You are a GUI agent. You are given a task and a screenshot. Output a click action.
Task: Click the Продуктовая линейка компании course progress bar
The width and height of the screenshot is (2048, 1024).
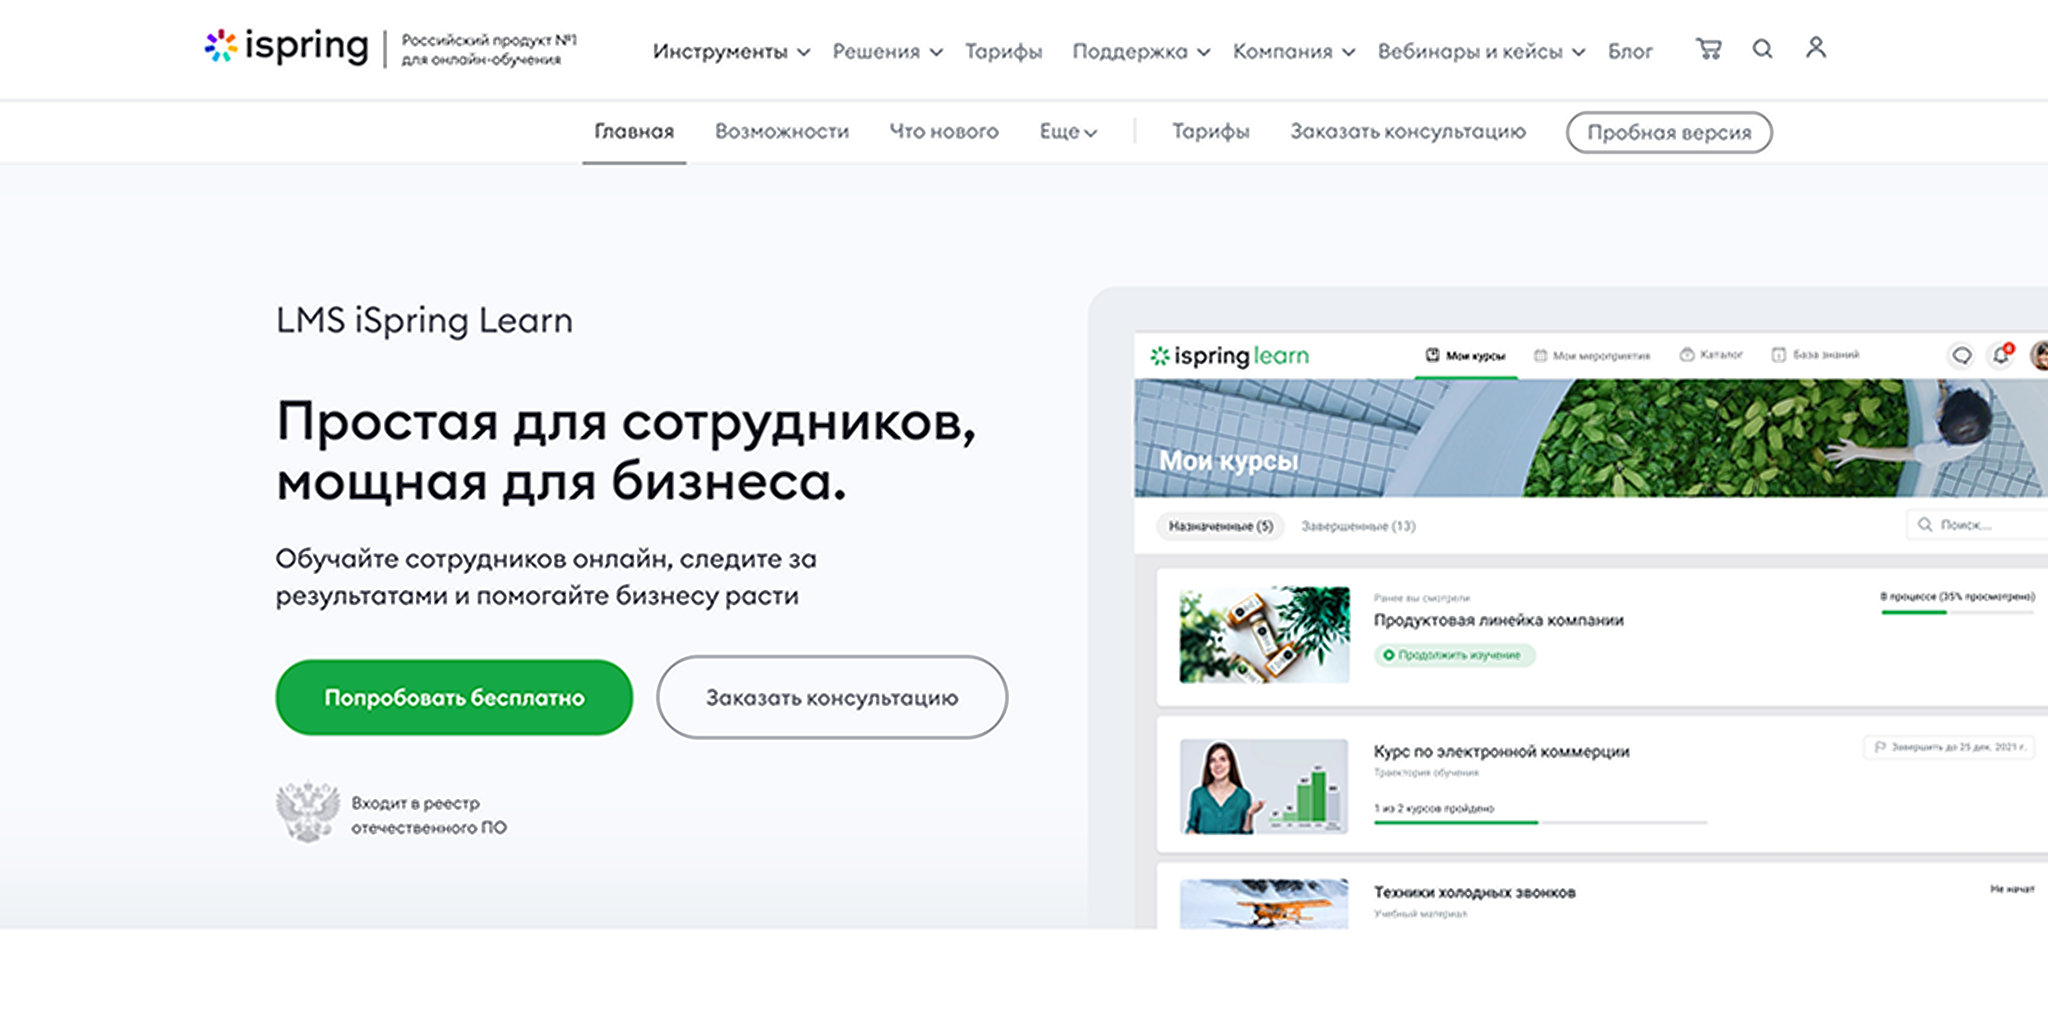click(x=1956, y=612)
